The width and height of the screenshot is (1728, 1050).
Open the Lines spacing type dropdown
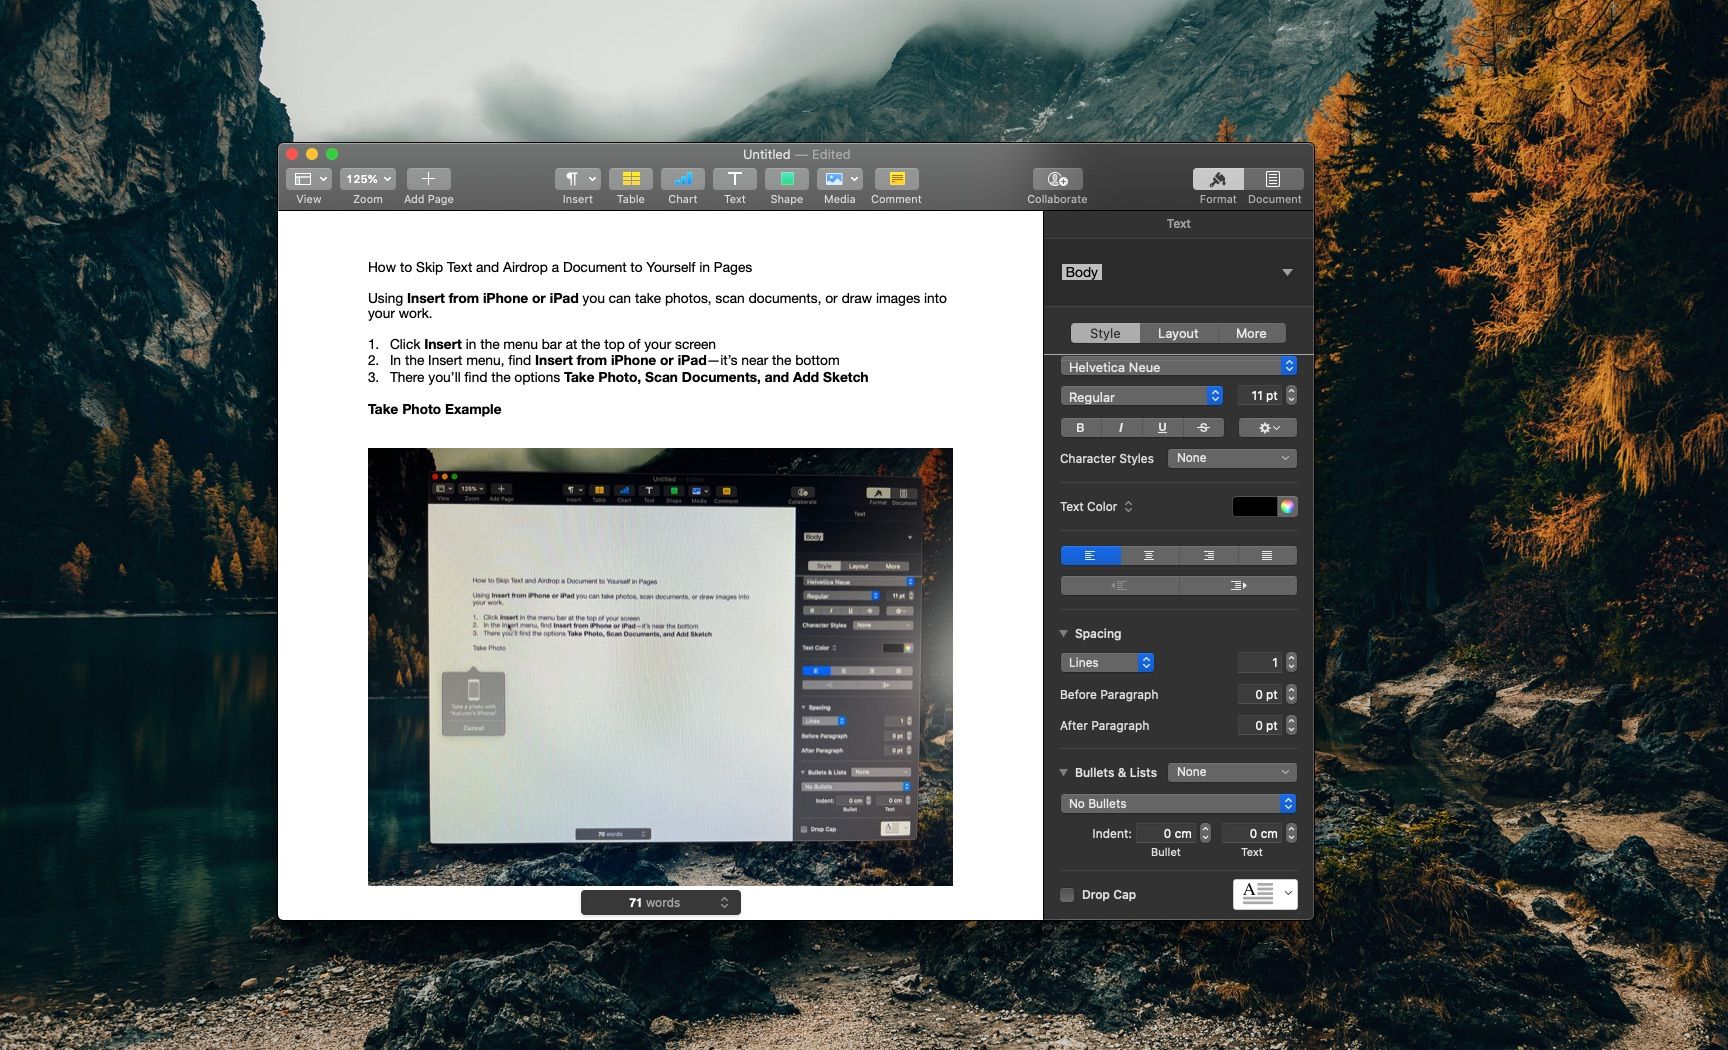[x=1107, y=662]
